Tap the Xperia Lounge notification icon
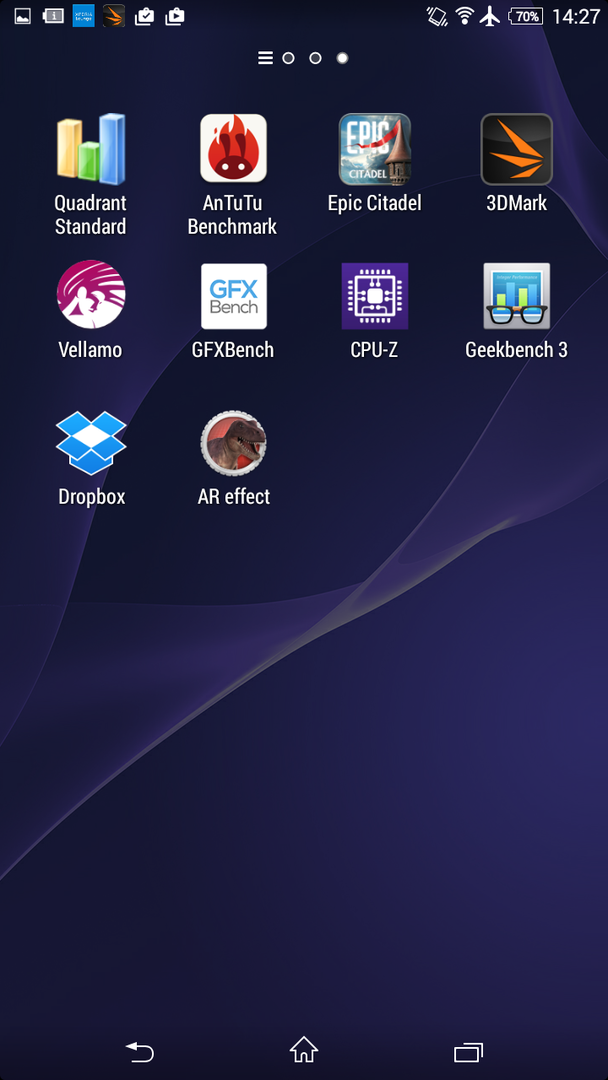 [x=83, y=16]
